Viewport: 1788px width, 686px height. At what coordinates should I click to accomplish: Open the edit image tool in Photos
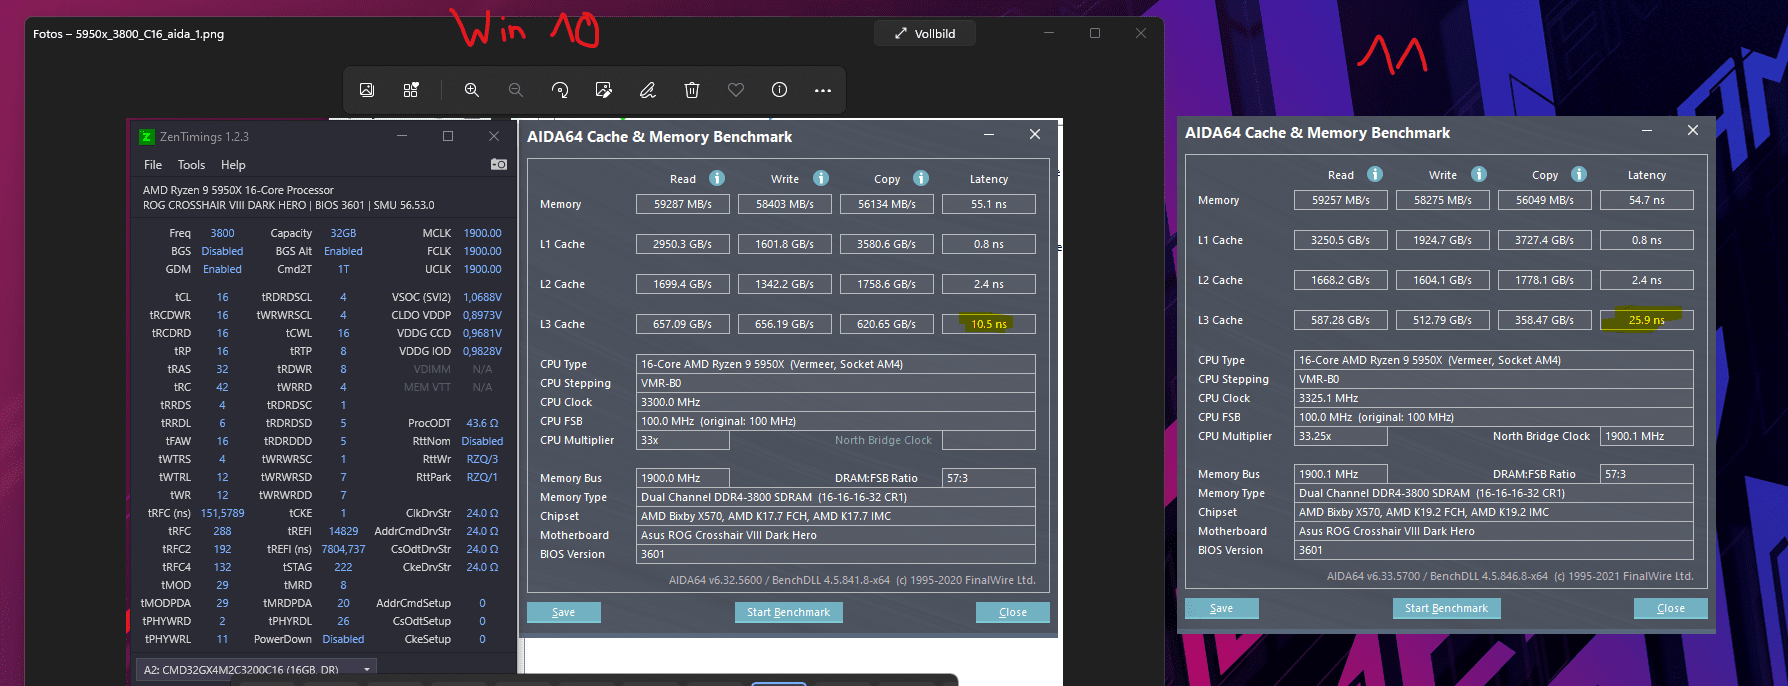(x=604, y=90)
